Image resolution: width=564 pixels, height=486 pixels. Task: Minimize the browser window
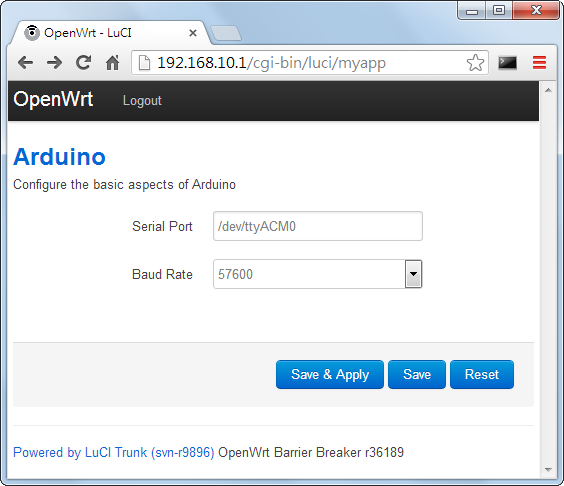pos(472,11)
